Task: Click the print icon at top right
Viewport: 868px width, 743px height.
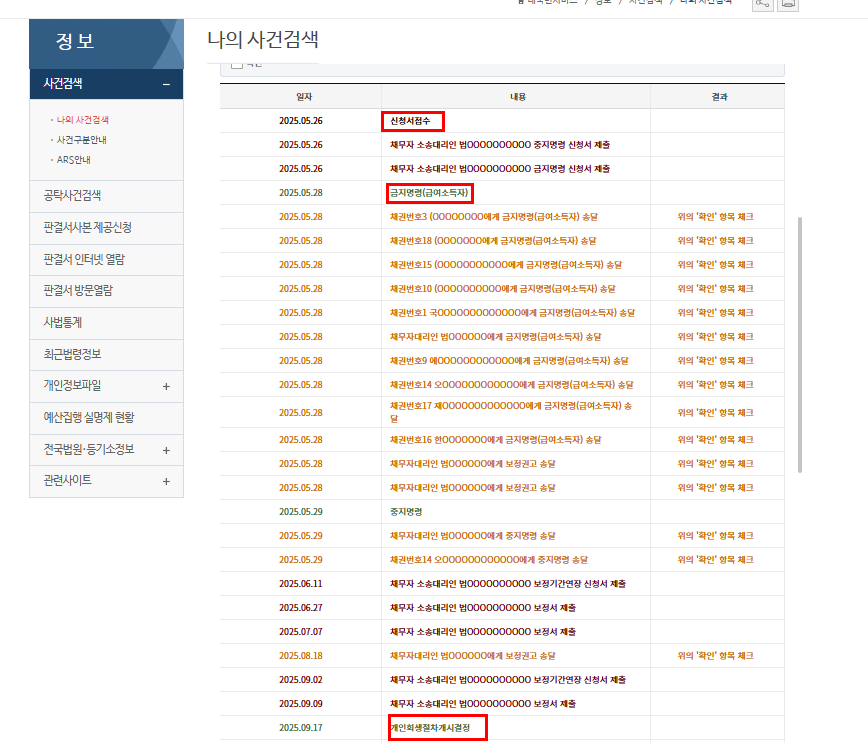Action: 788,4
